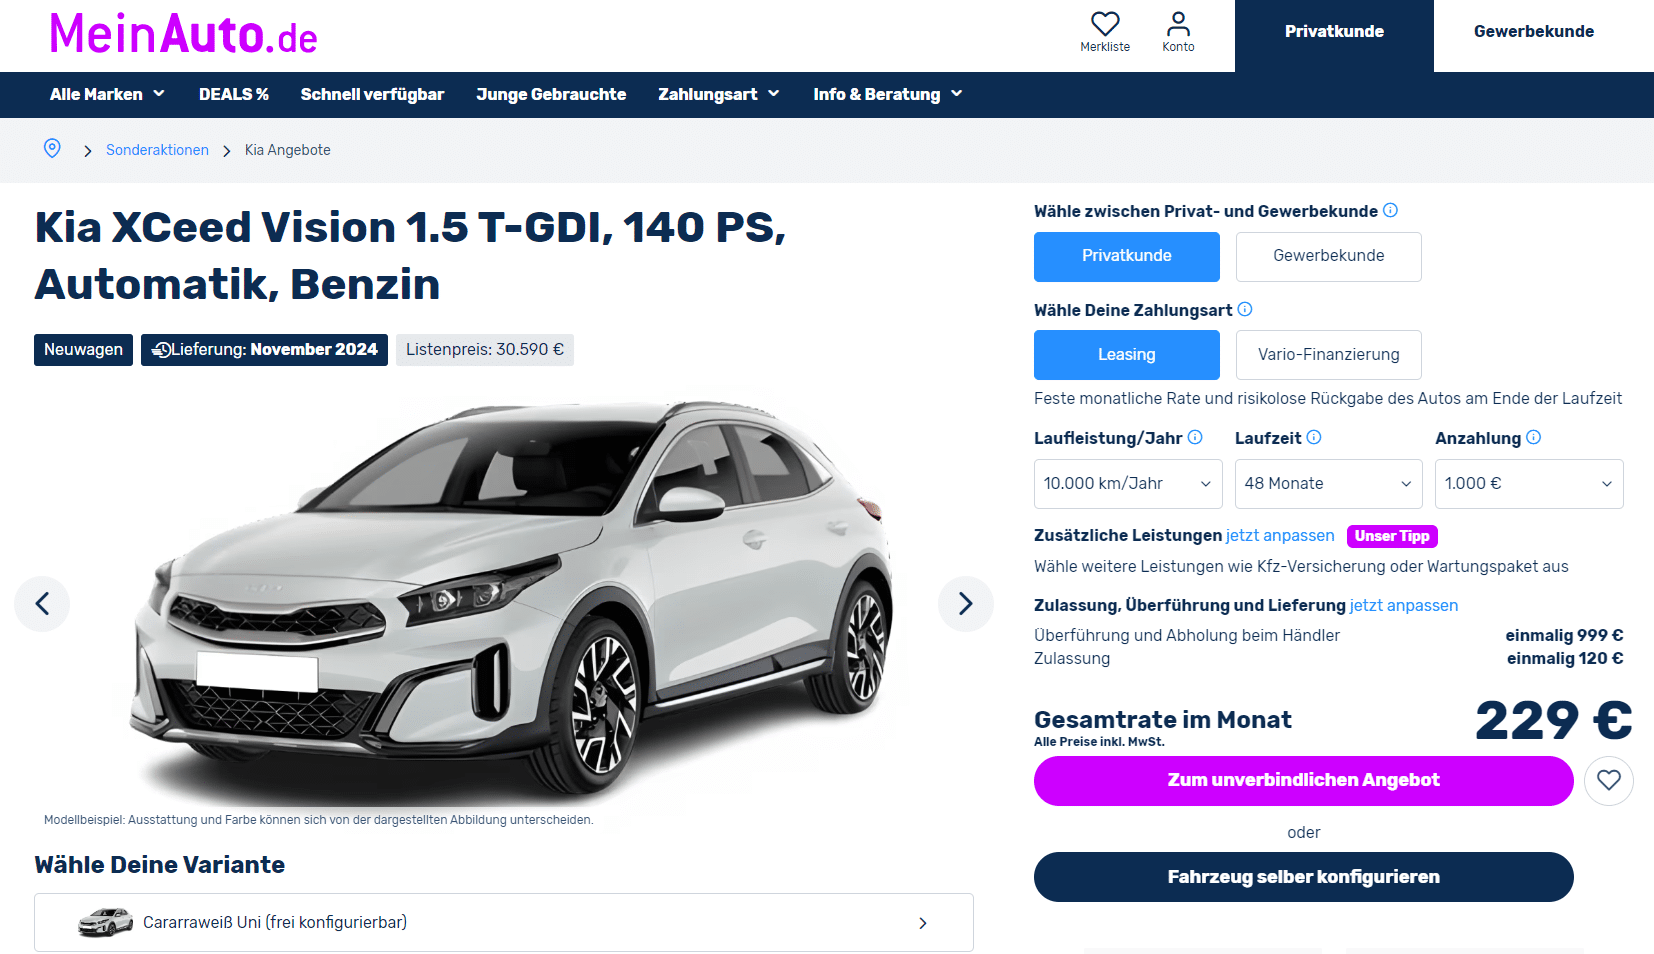
Task: Save offer with heart button
Action: (1608, 780)
